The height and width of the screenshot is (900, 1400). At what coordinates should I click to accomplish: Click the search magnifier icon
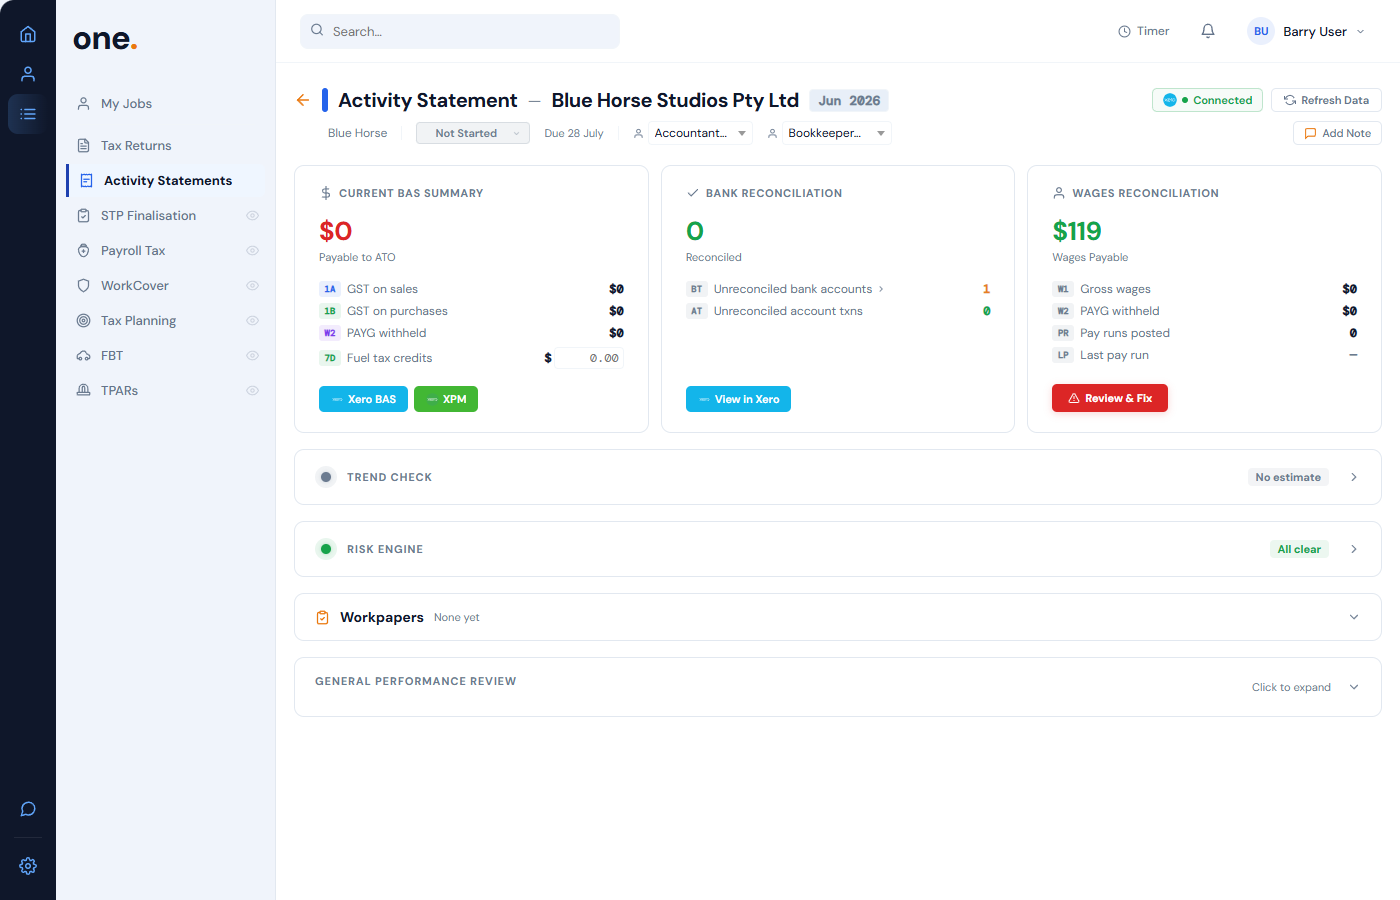(317, 30)
